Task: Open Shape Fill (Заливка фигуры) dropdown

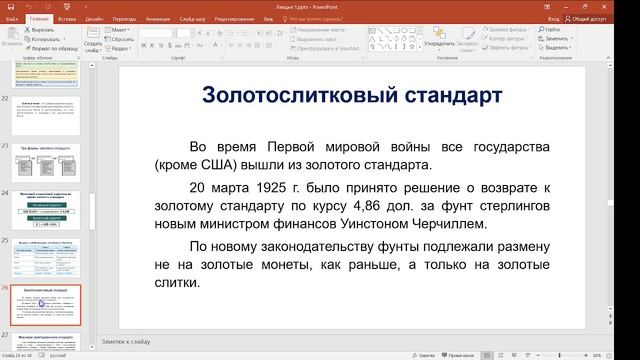Action: 505,29
